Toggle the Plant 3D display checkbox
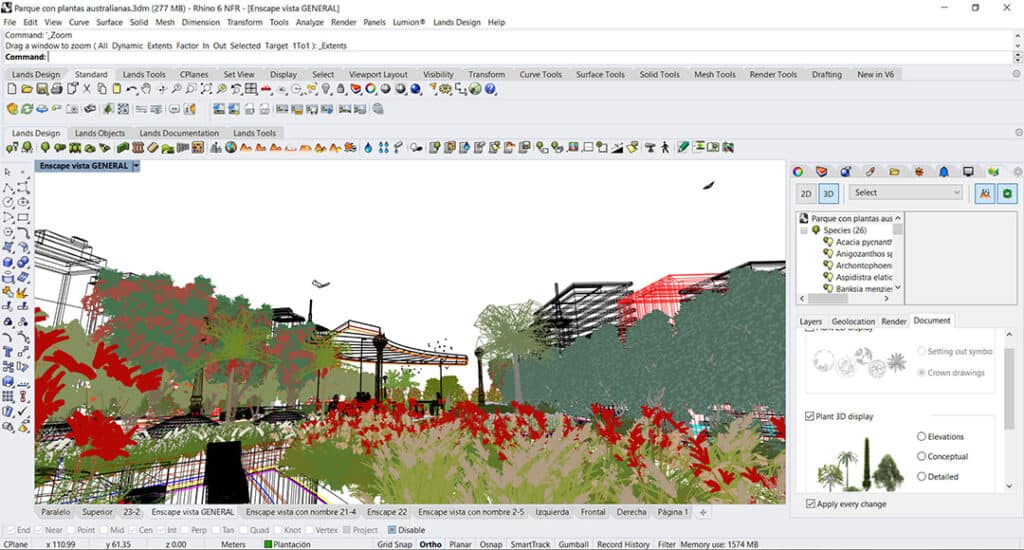The height and width of the screenshot is (550, 1024). [811, 415]
